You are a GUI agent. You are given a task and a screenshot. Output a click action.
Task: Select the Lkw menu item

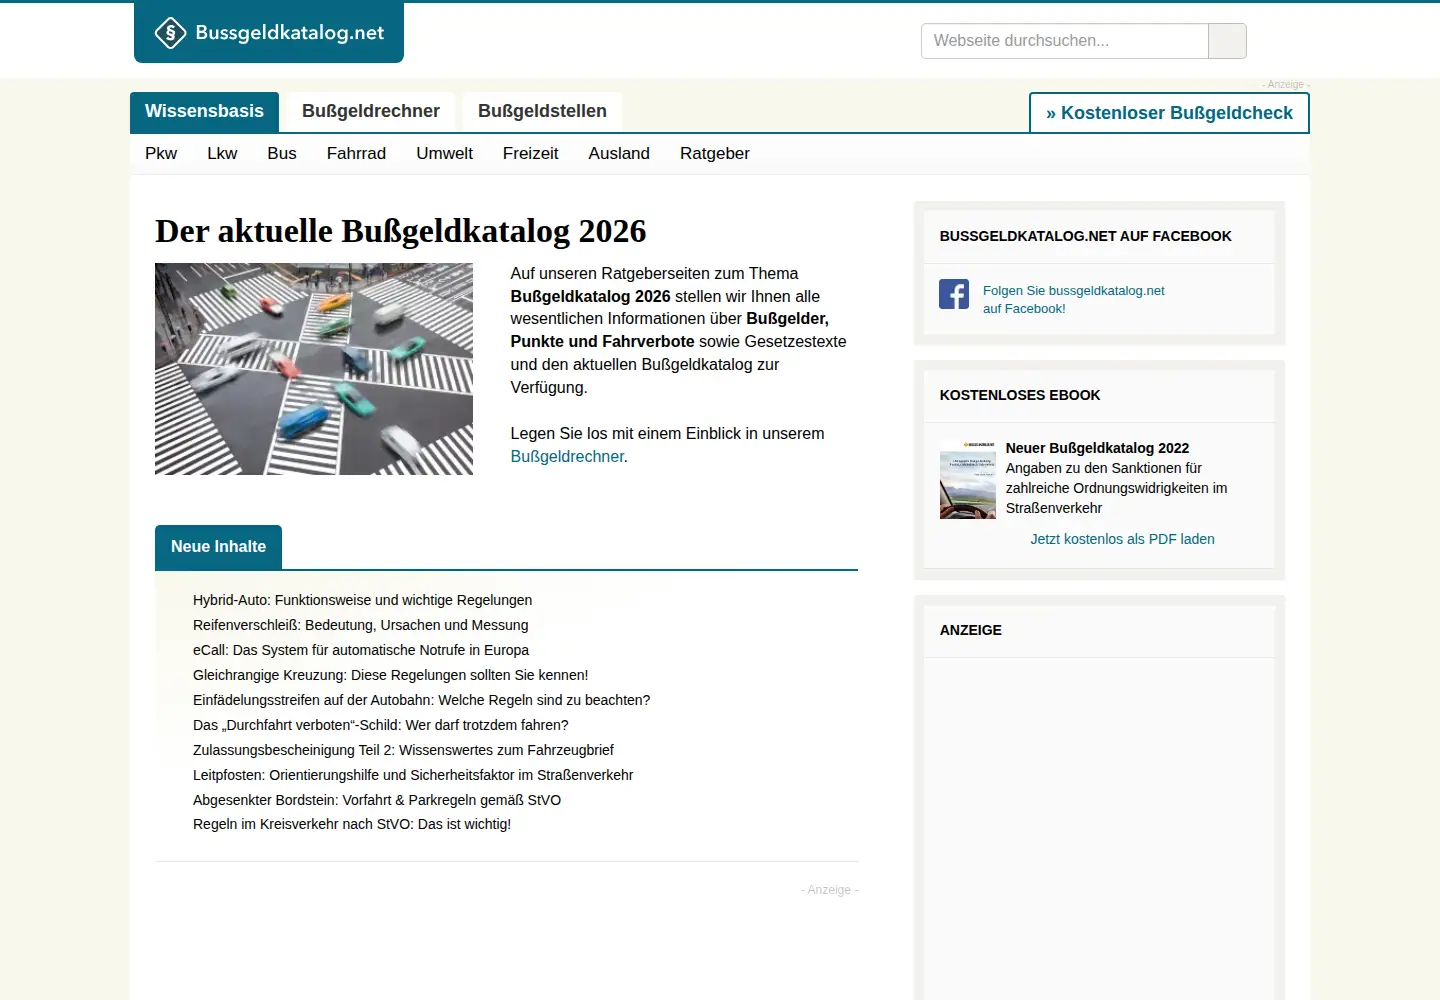[x=222, y=153]
